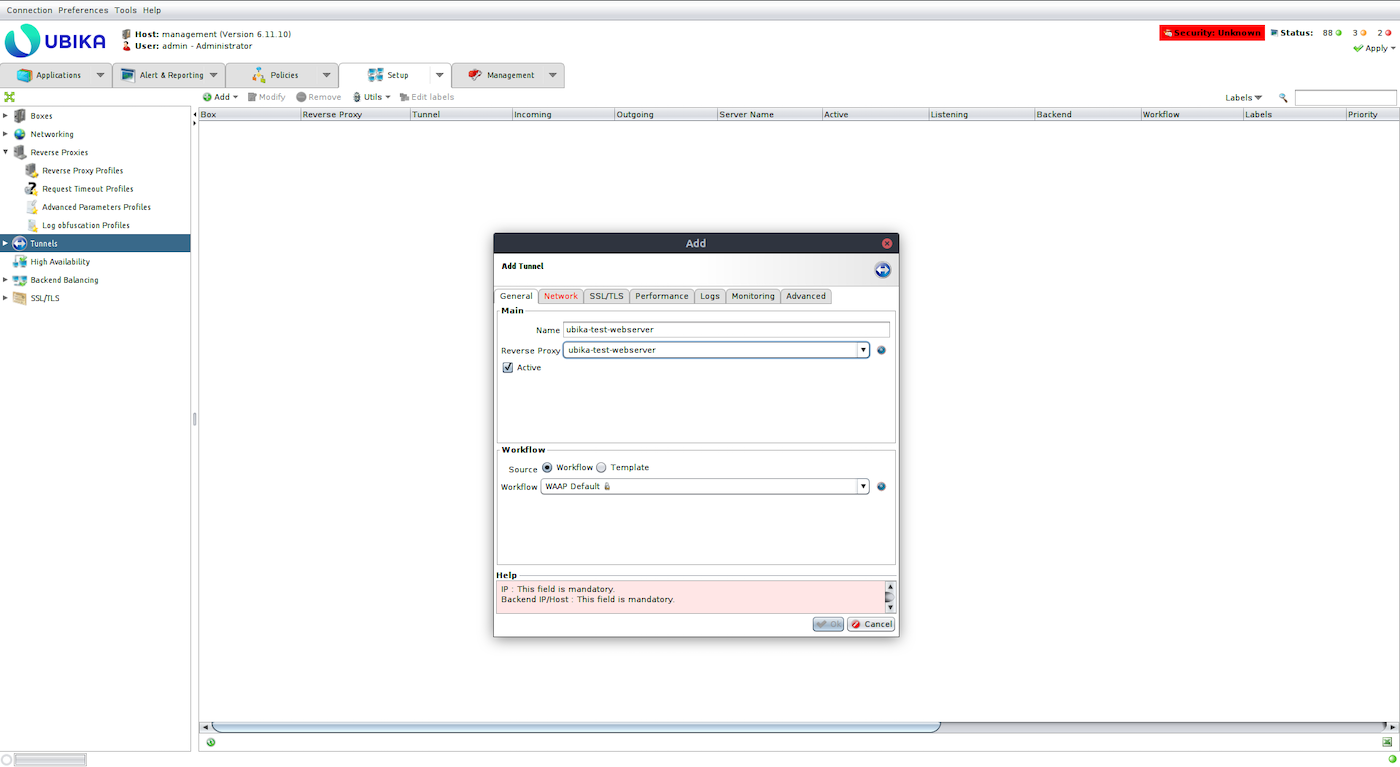Screen dimensions: 1400x767
Task: Click the blue arrow icon in Add Tunnel header
Action: pos(882,270)
